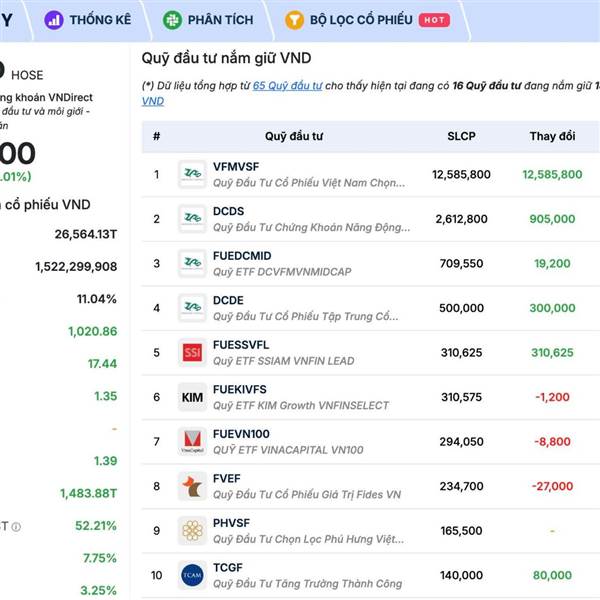Image resolution: width=600 pixels, height=600 pixels.
Task: Click the DCDS fund logo
Action: coord(192,218)
